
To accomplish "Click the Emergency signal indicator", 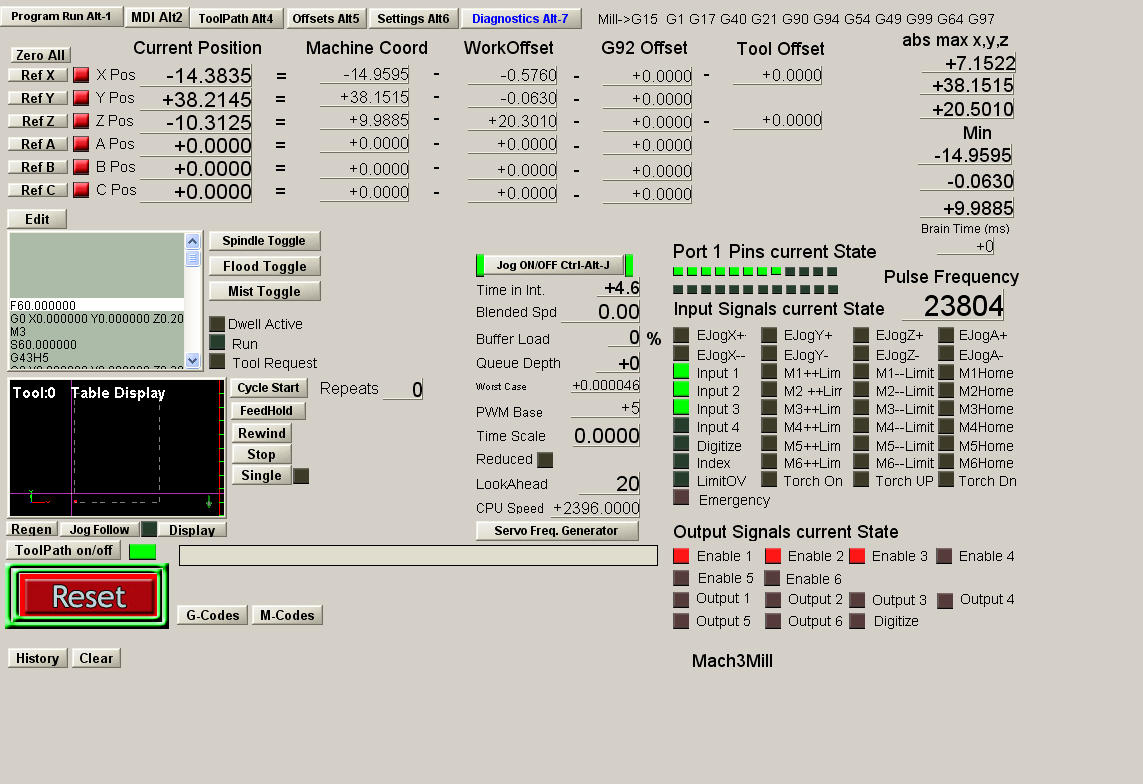I will pyautogui.click(x=681, y=498).
